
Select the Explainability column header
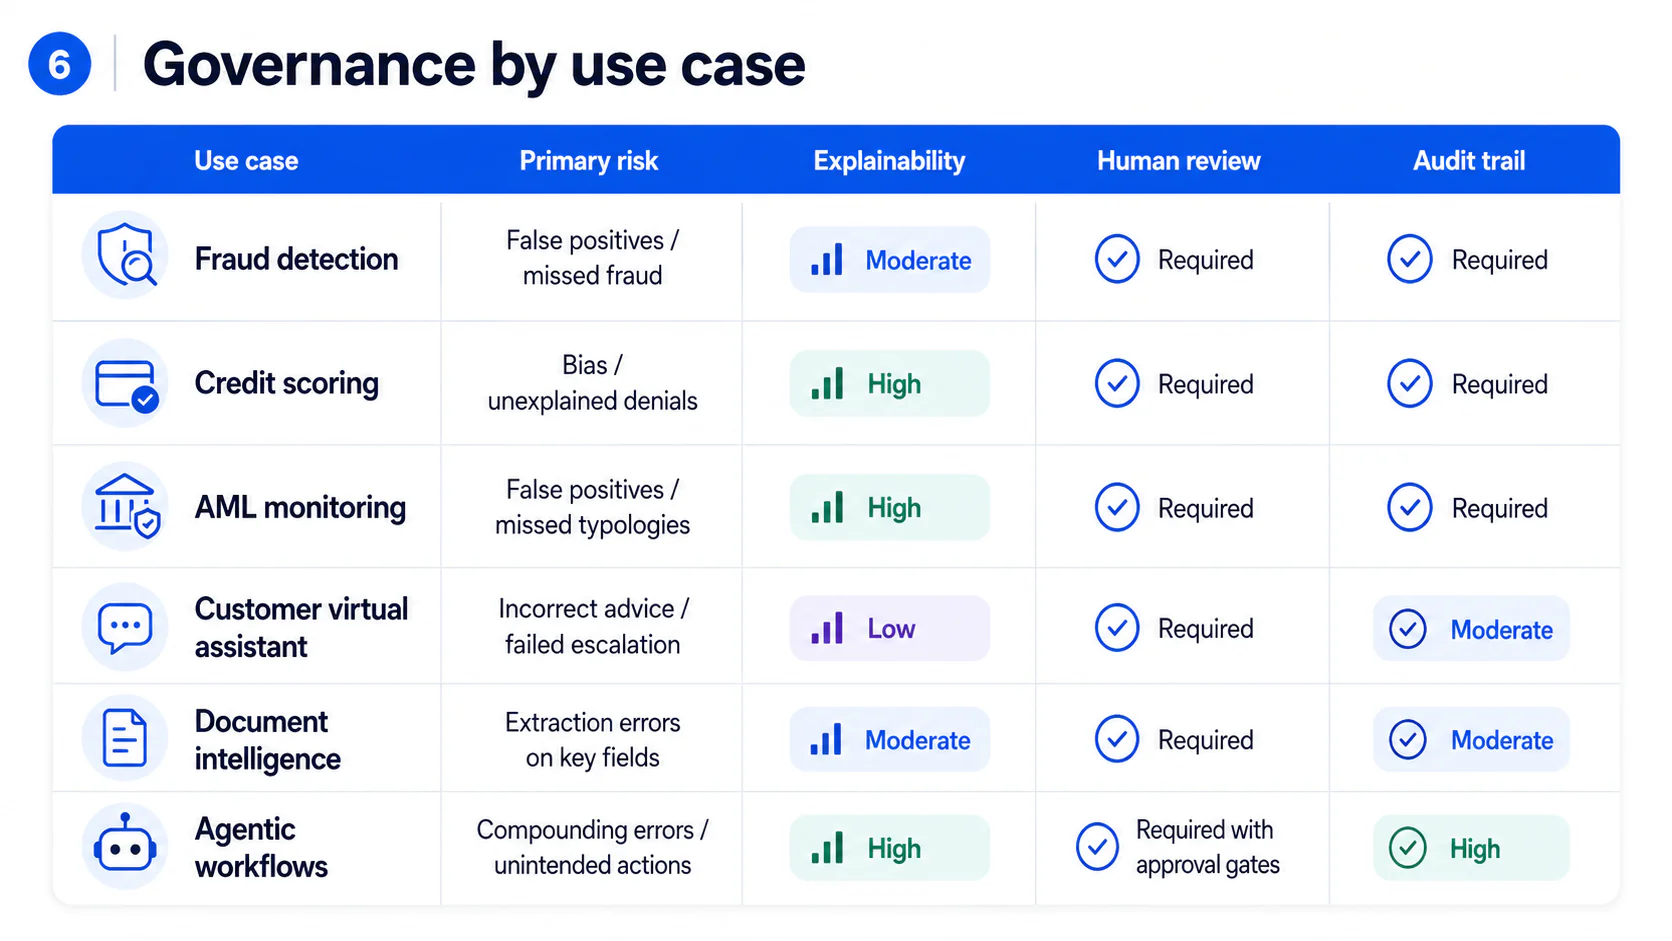[x=889, y=161]
